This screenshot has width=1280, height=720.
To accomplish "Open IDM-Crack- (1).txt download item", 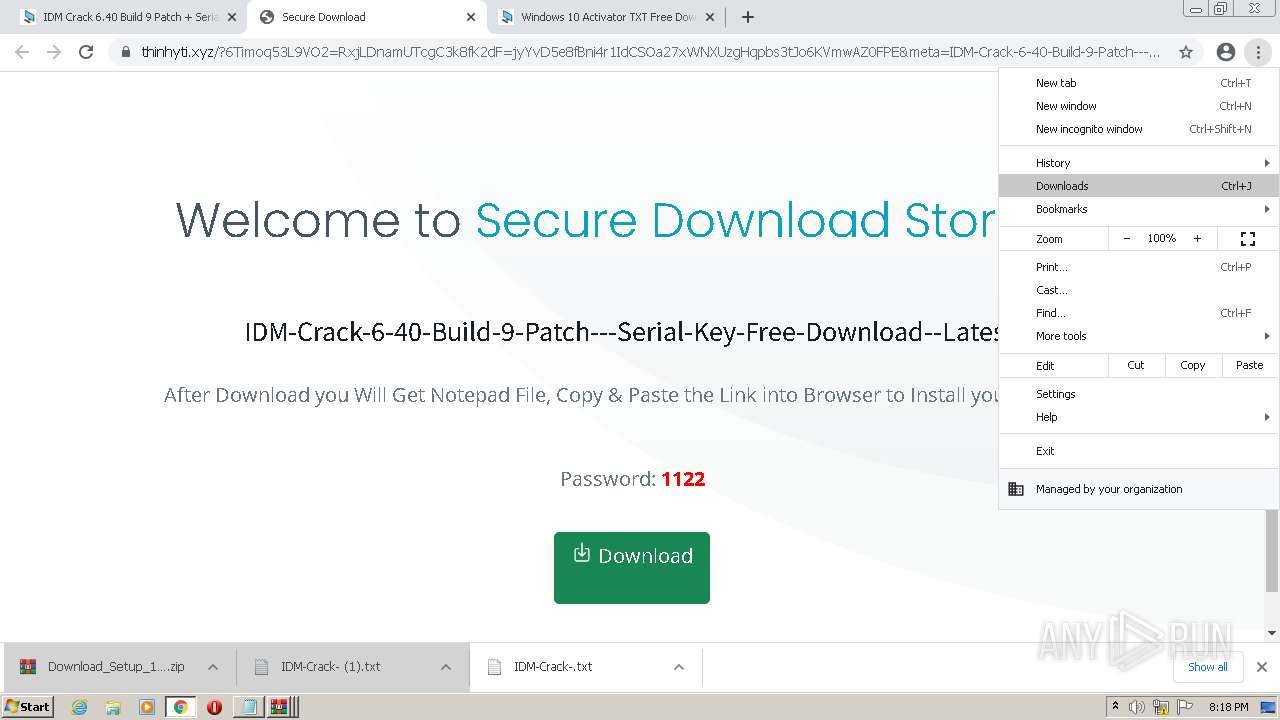I will coord(330,667).
